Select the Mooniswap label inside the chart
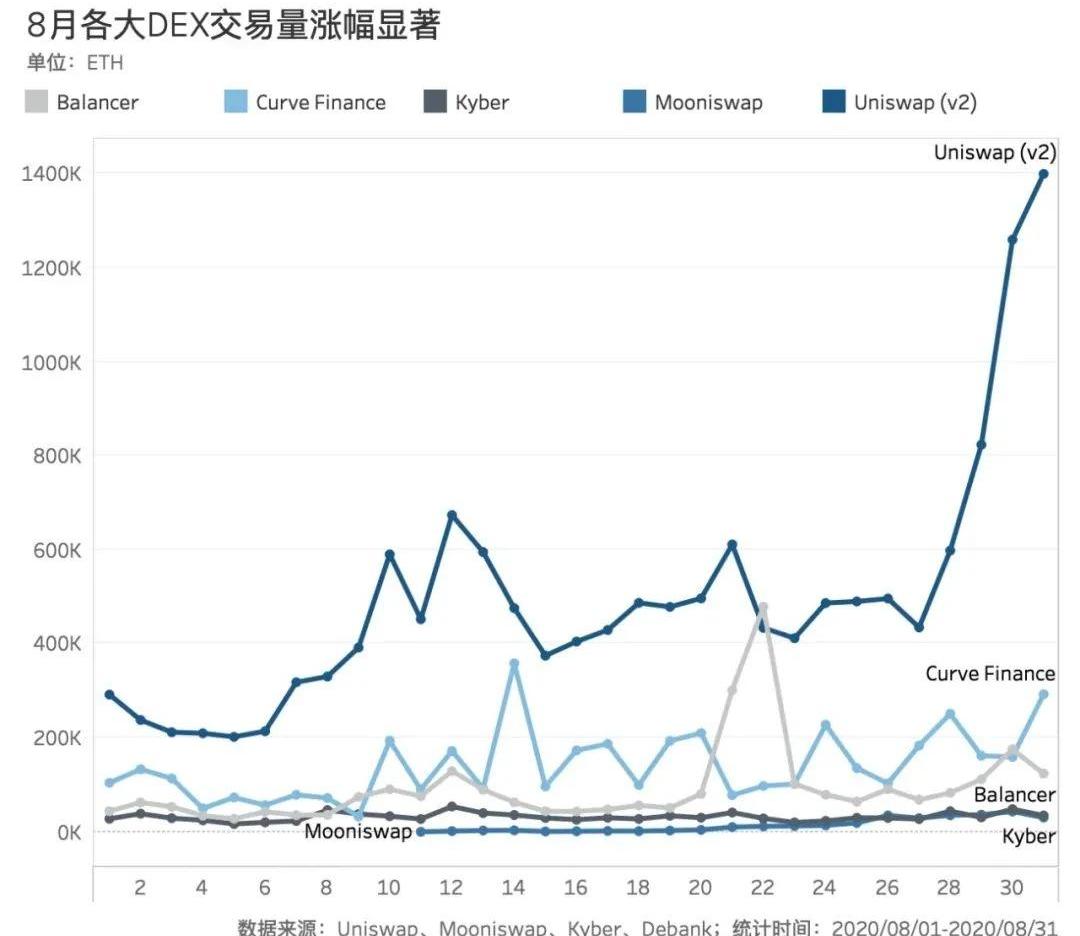This screenshot has width=1080, height=936. (x=358, y=831)
